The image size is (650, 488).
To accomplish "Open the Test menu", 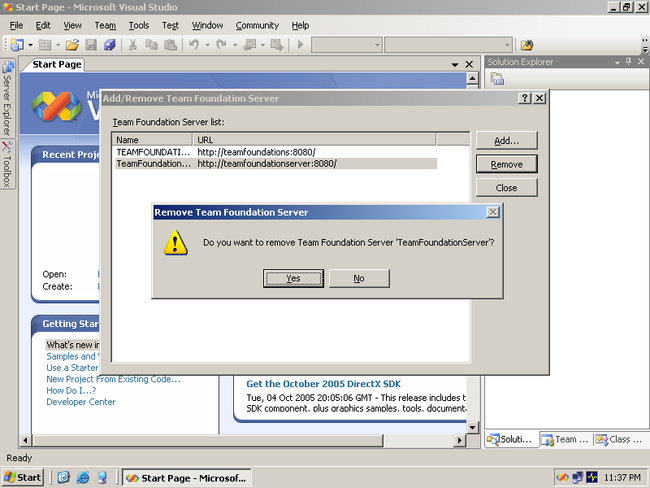I will (x=170, y=25).
